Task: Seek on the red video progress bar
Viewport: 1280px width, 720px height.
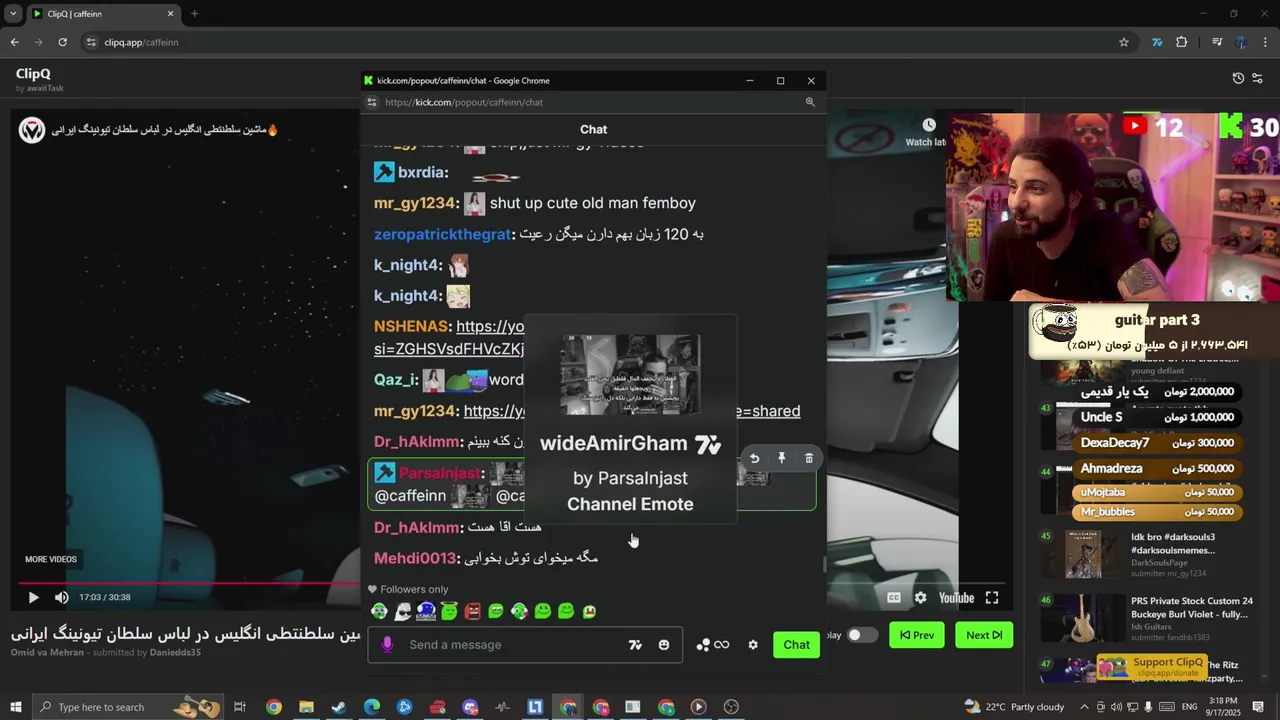Action: pos(189,582)
